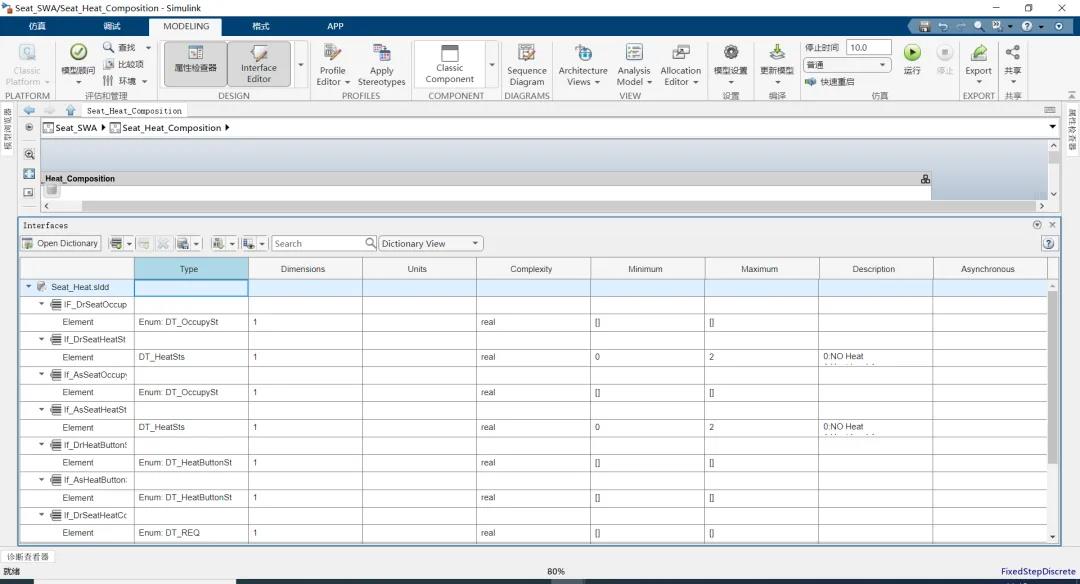
Task: Click the Open Dictionary button
Action: [x=61, y=244]
